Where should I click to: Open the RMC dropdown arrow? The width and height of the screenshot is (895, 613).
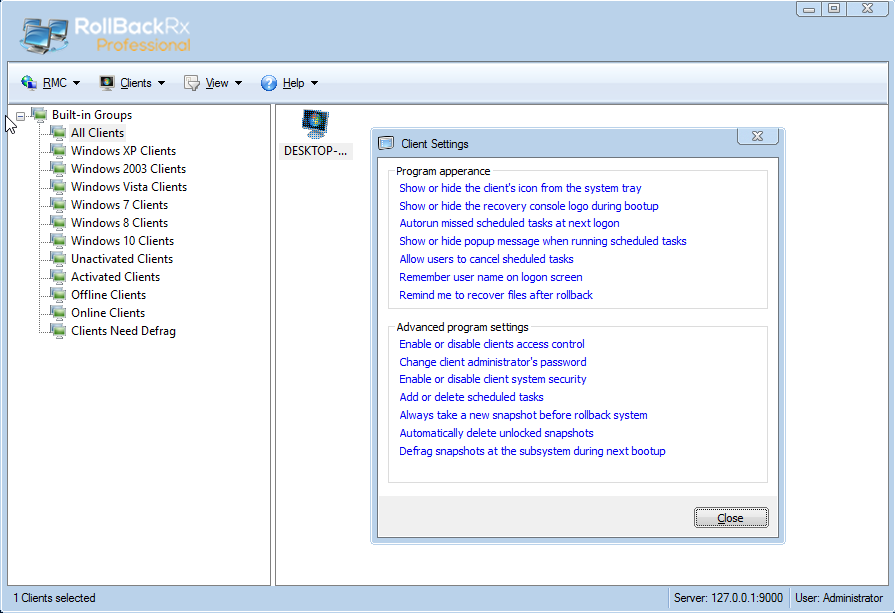point(77,83)
